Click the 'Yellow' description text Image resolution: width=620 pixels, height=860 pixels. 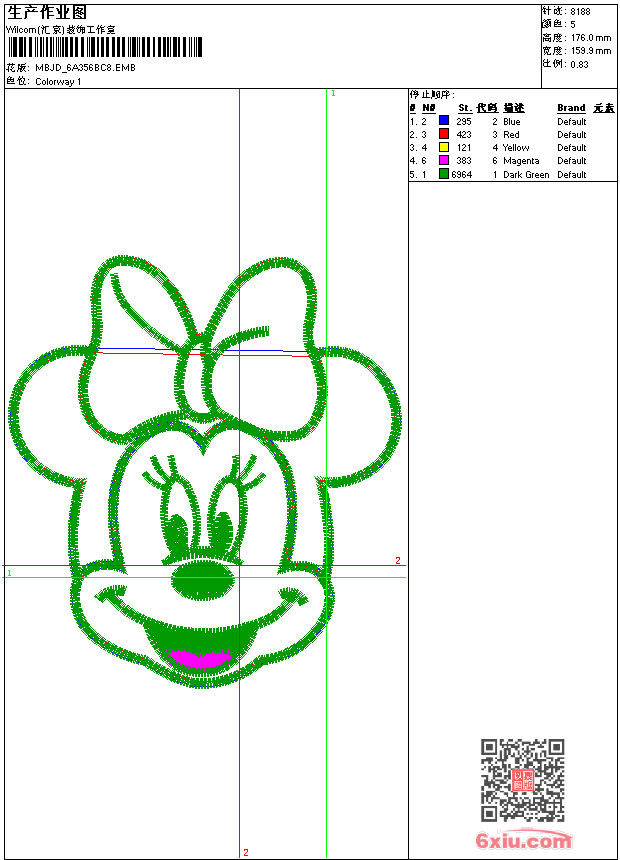click(516, 148)
